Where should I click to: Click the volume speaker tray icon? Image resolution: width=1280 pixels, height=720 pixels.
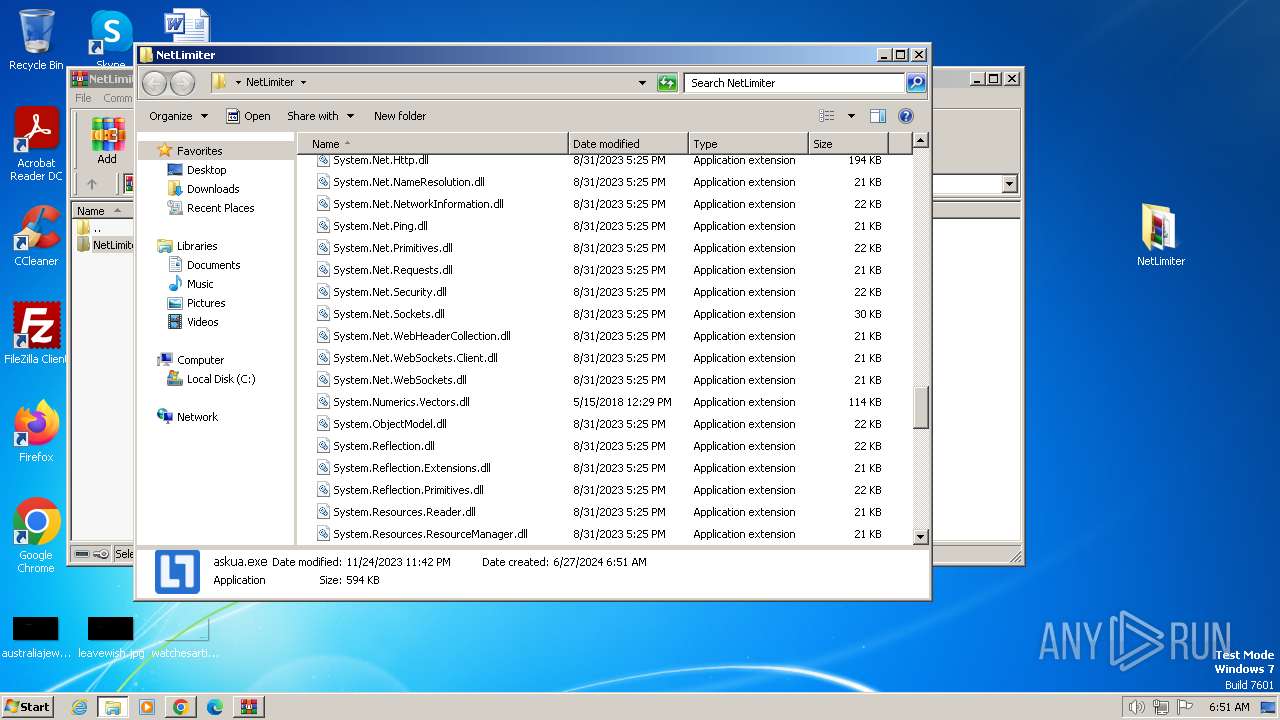[x=1137, y=707]
